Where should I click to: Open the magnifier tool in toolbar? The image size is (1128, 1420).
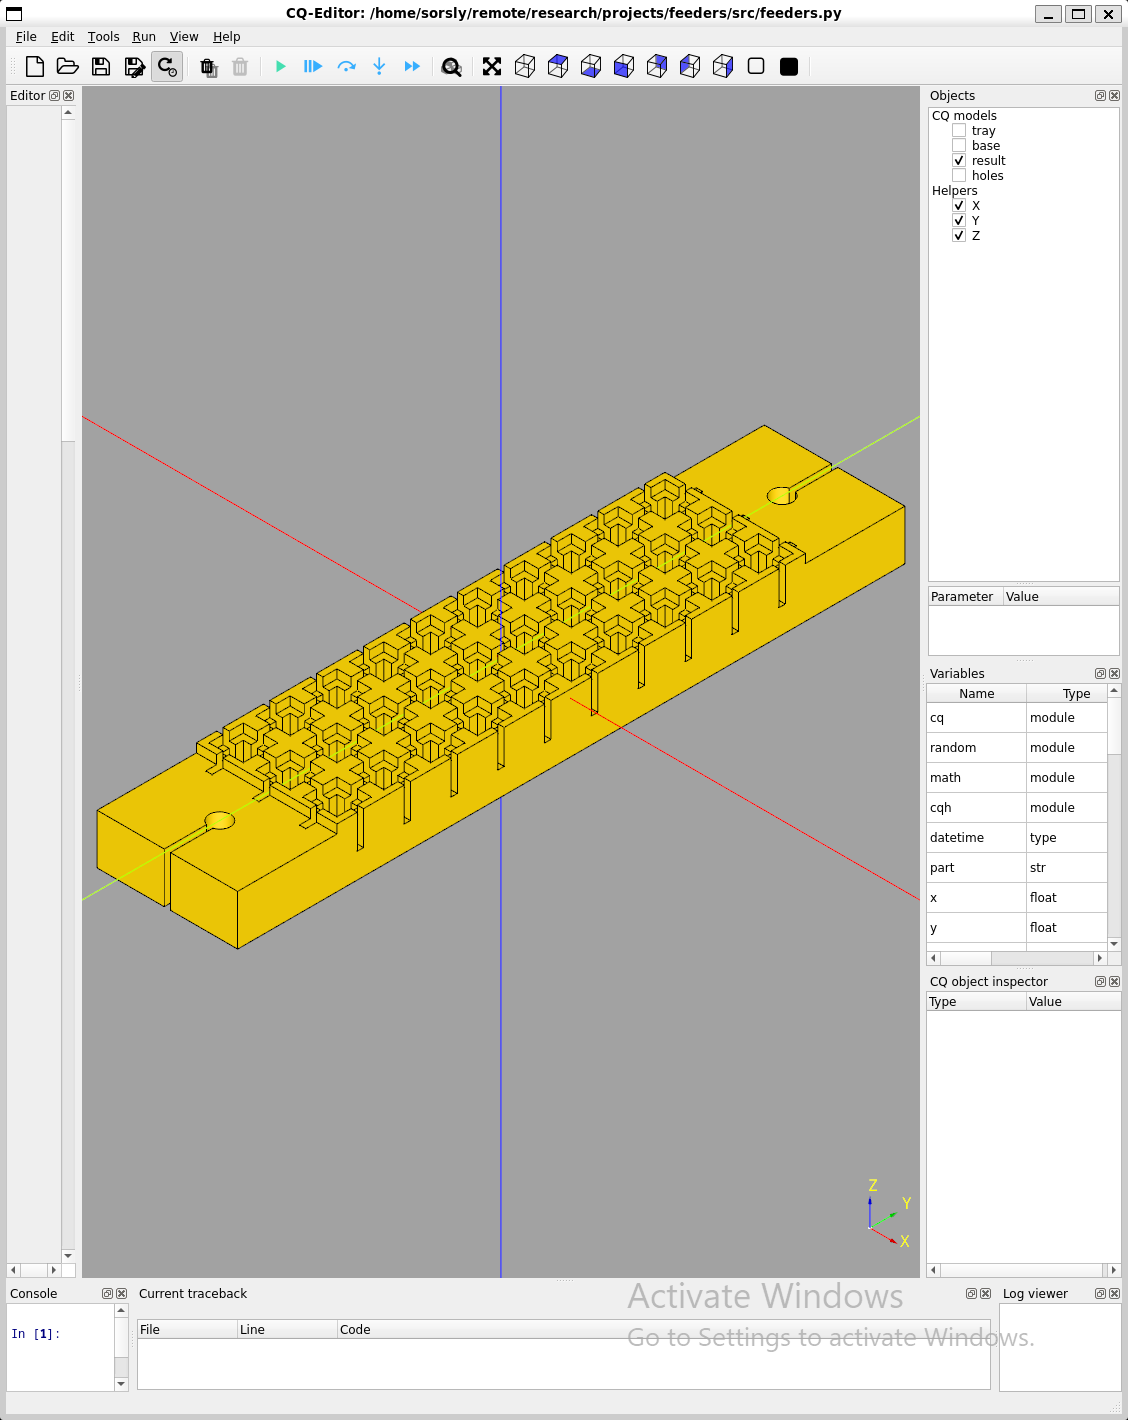[452, 67]
